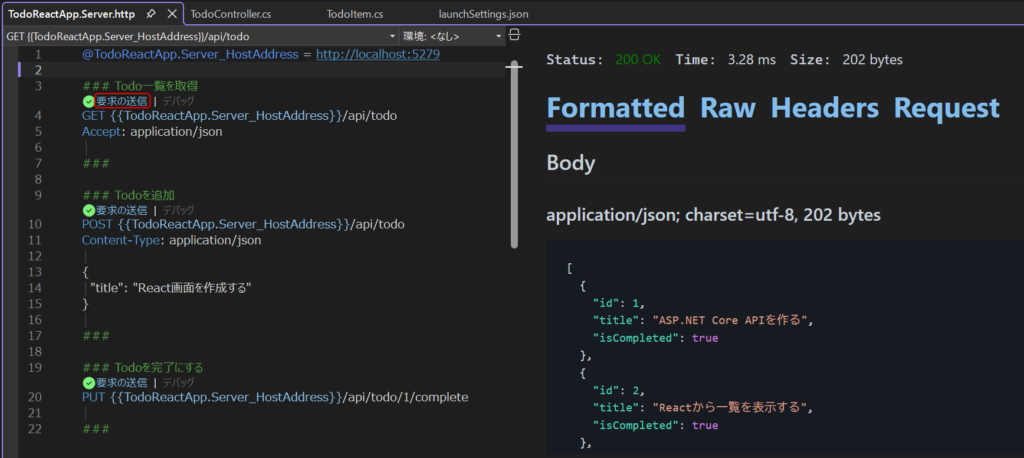Select the launchSettings.json tab
Viewport: 1024px width, 458px height.
click(x=483, y=15)
